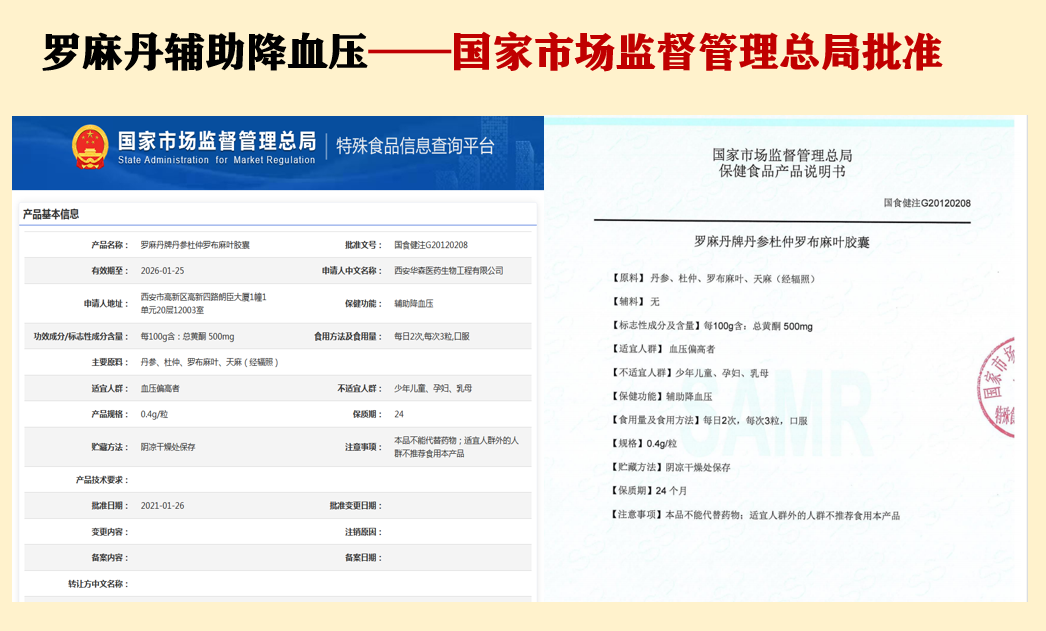Click the certificate's top-right approval number
The height and width of the screenshot is (631, 1046).
[927, 203]
